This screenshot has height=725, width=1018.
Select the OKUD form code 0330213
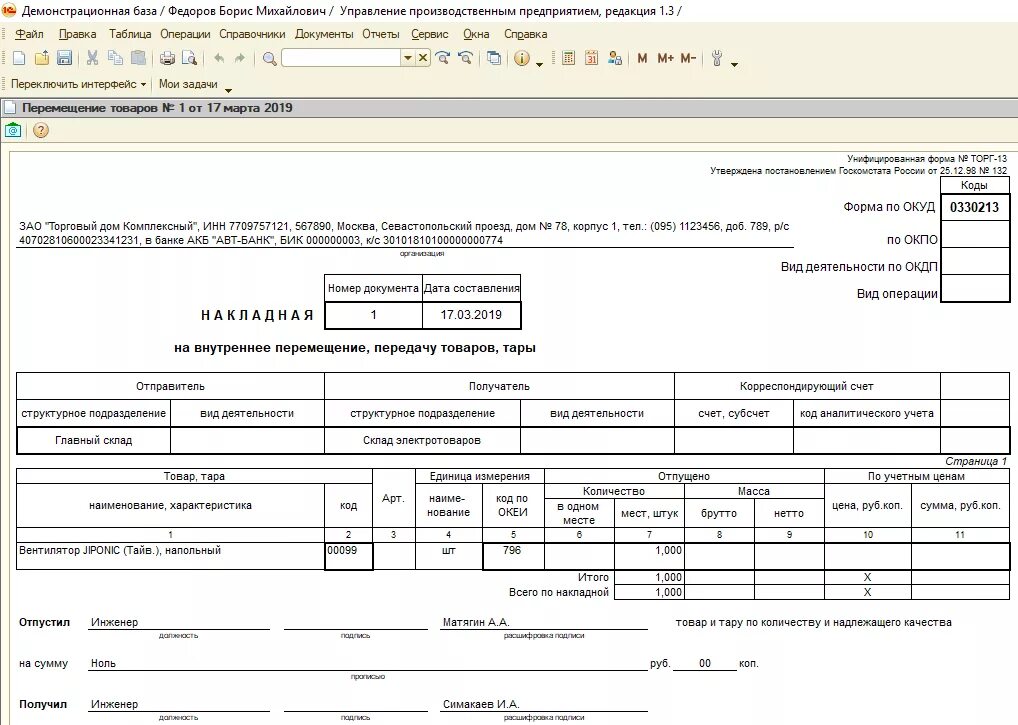(975, 208)
